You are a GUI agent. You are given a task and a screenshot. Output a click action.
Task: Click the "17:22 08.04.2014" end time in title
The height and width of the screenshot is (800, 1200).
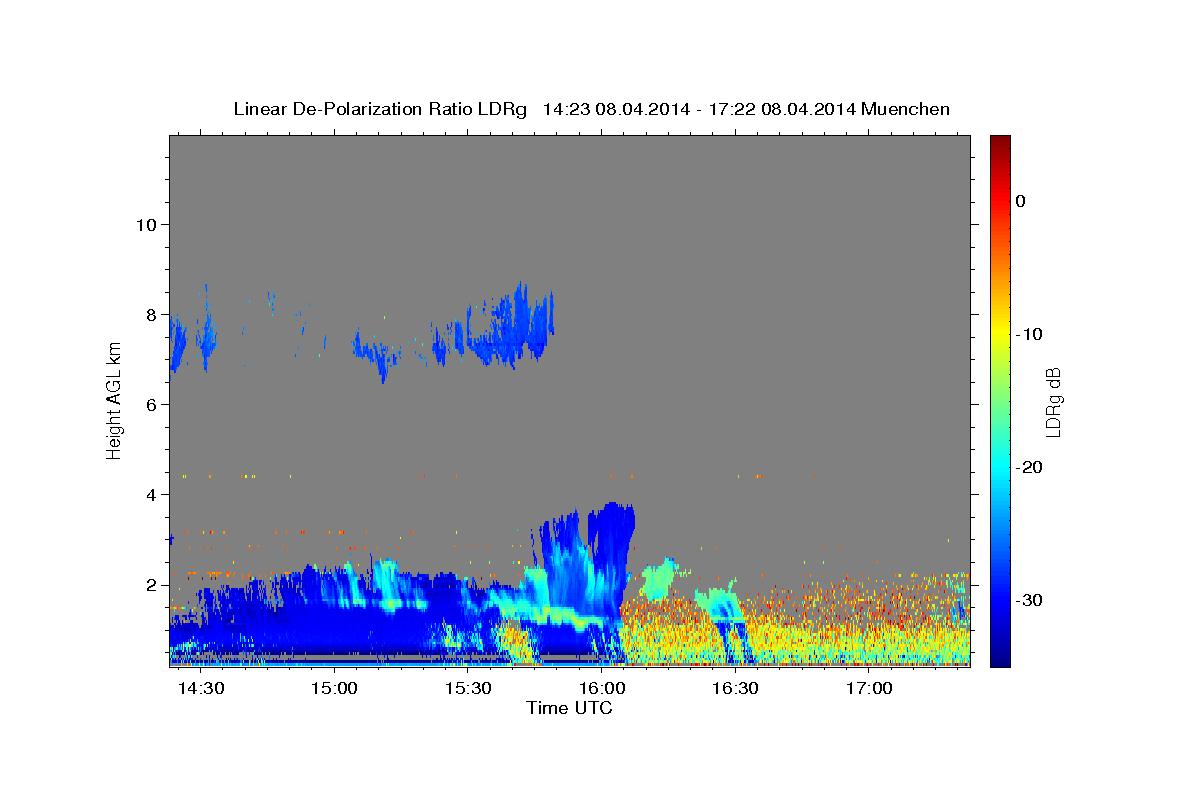coord(781,109)
